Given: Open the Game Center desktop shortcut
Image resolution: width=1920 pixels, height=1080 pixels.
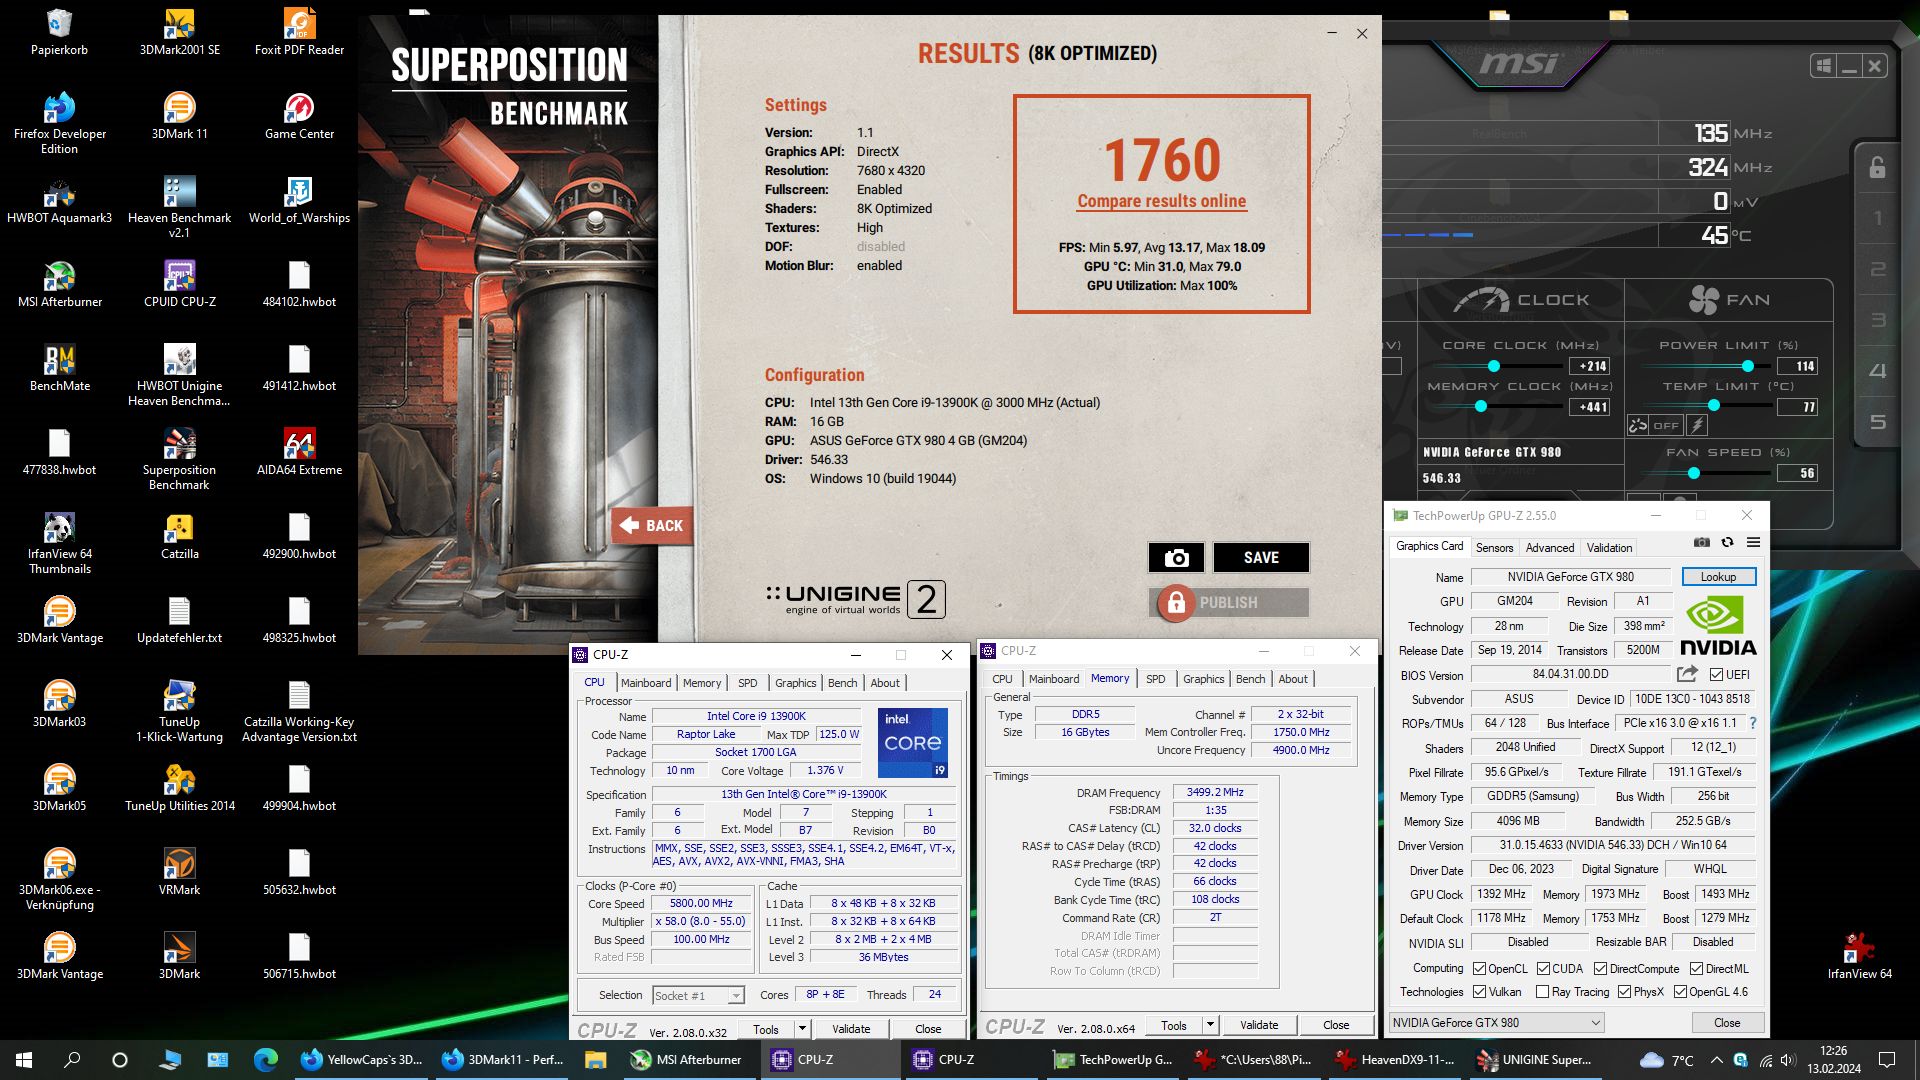Looking at the screenshot, I should (299, 116).
